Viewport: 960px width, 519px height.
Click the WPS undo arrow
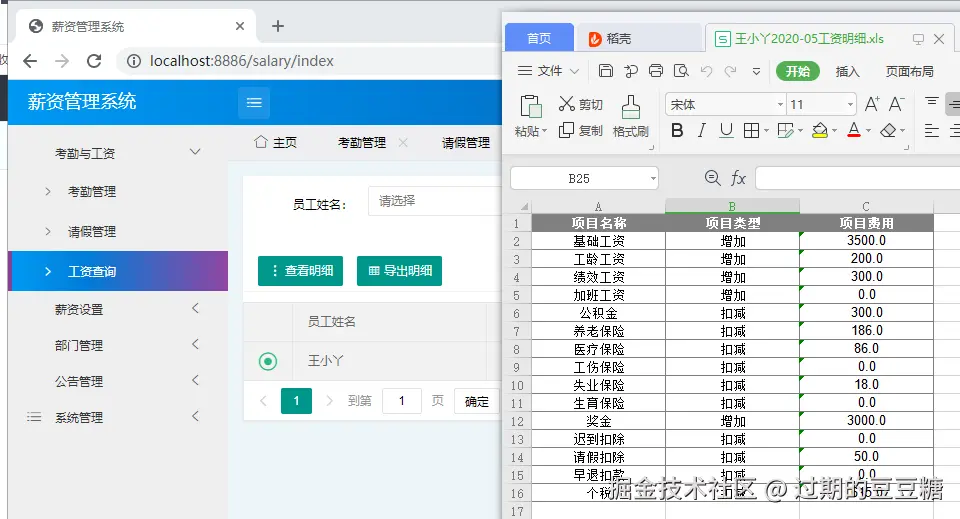click(x=706, y=71)
